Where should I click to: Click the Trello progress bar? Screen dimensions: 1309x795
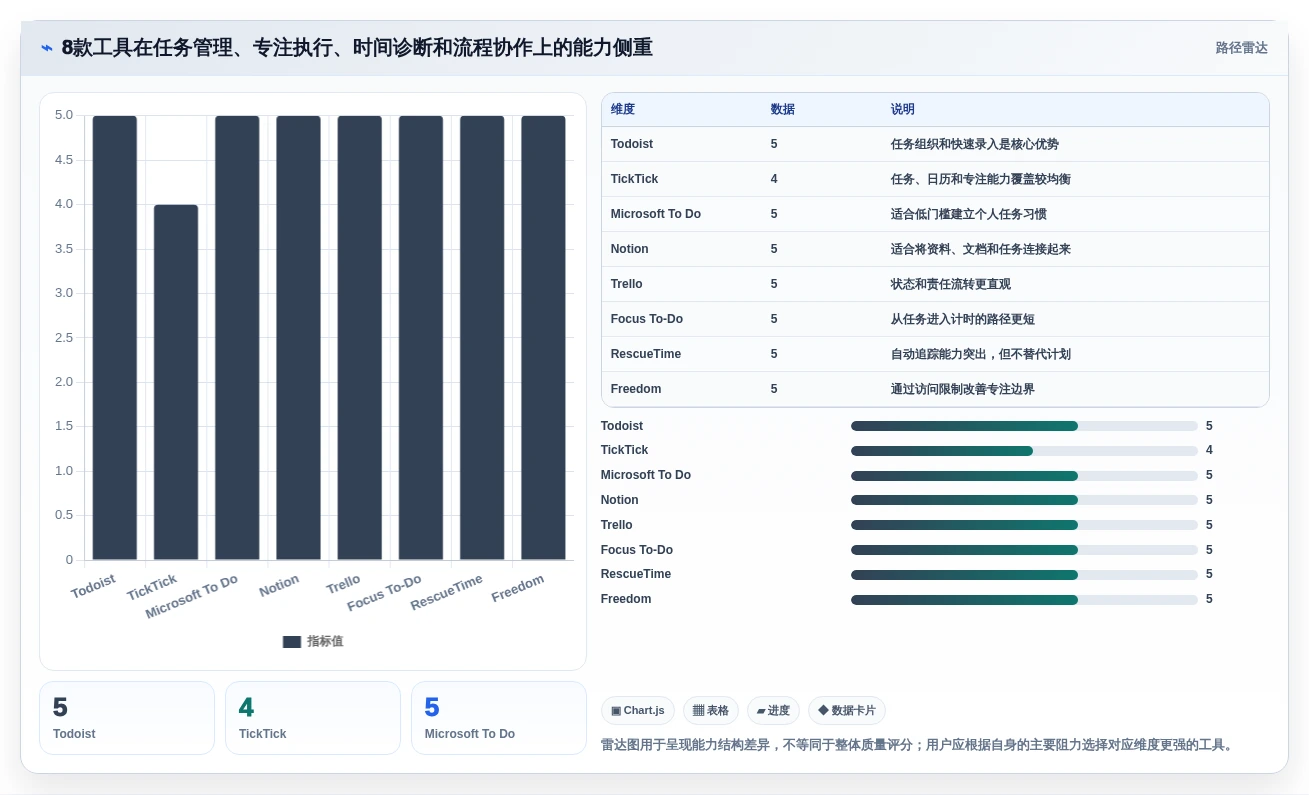click(1024, 525)
